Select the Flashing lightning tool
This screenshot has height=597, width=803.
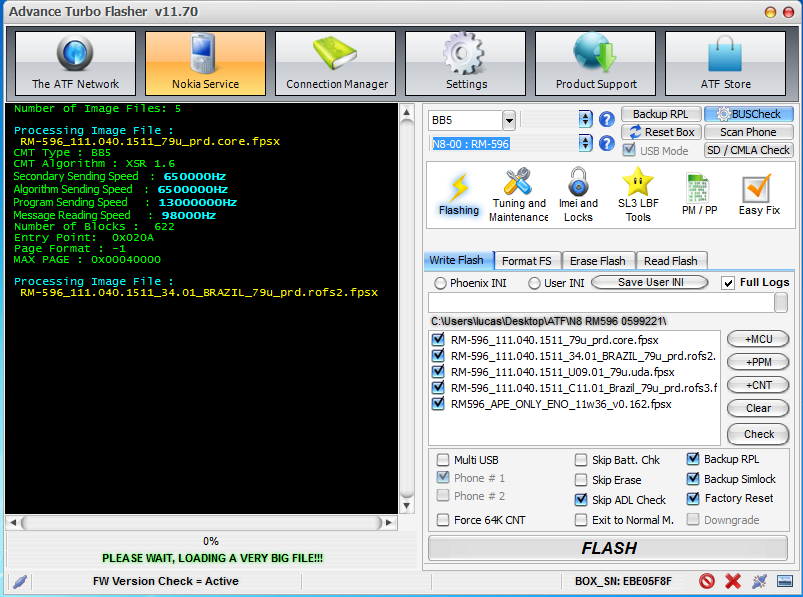pos(458,195)
